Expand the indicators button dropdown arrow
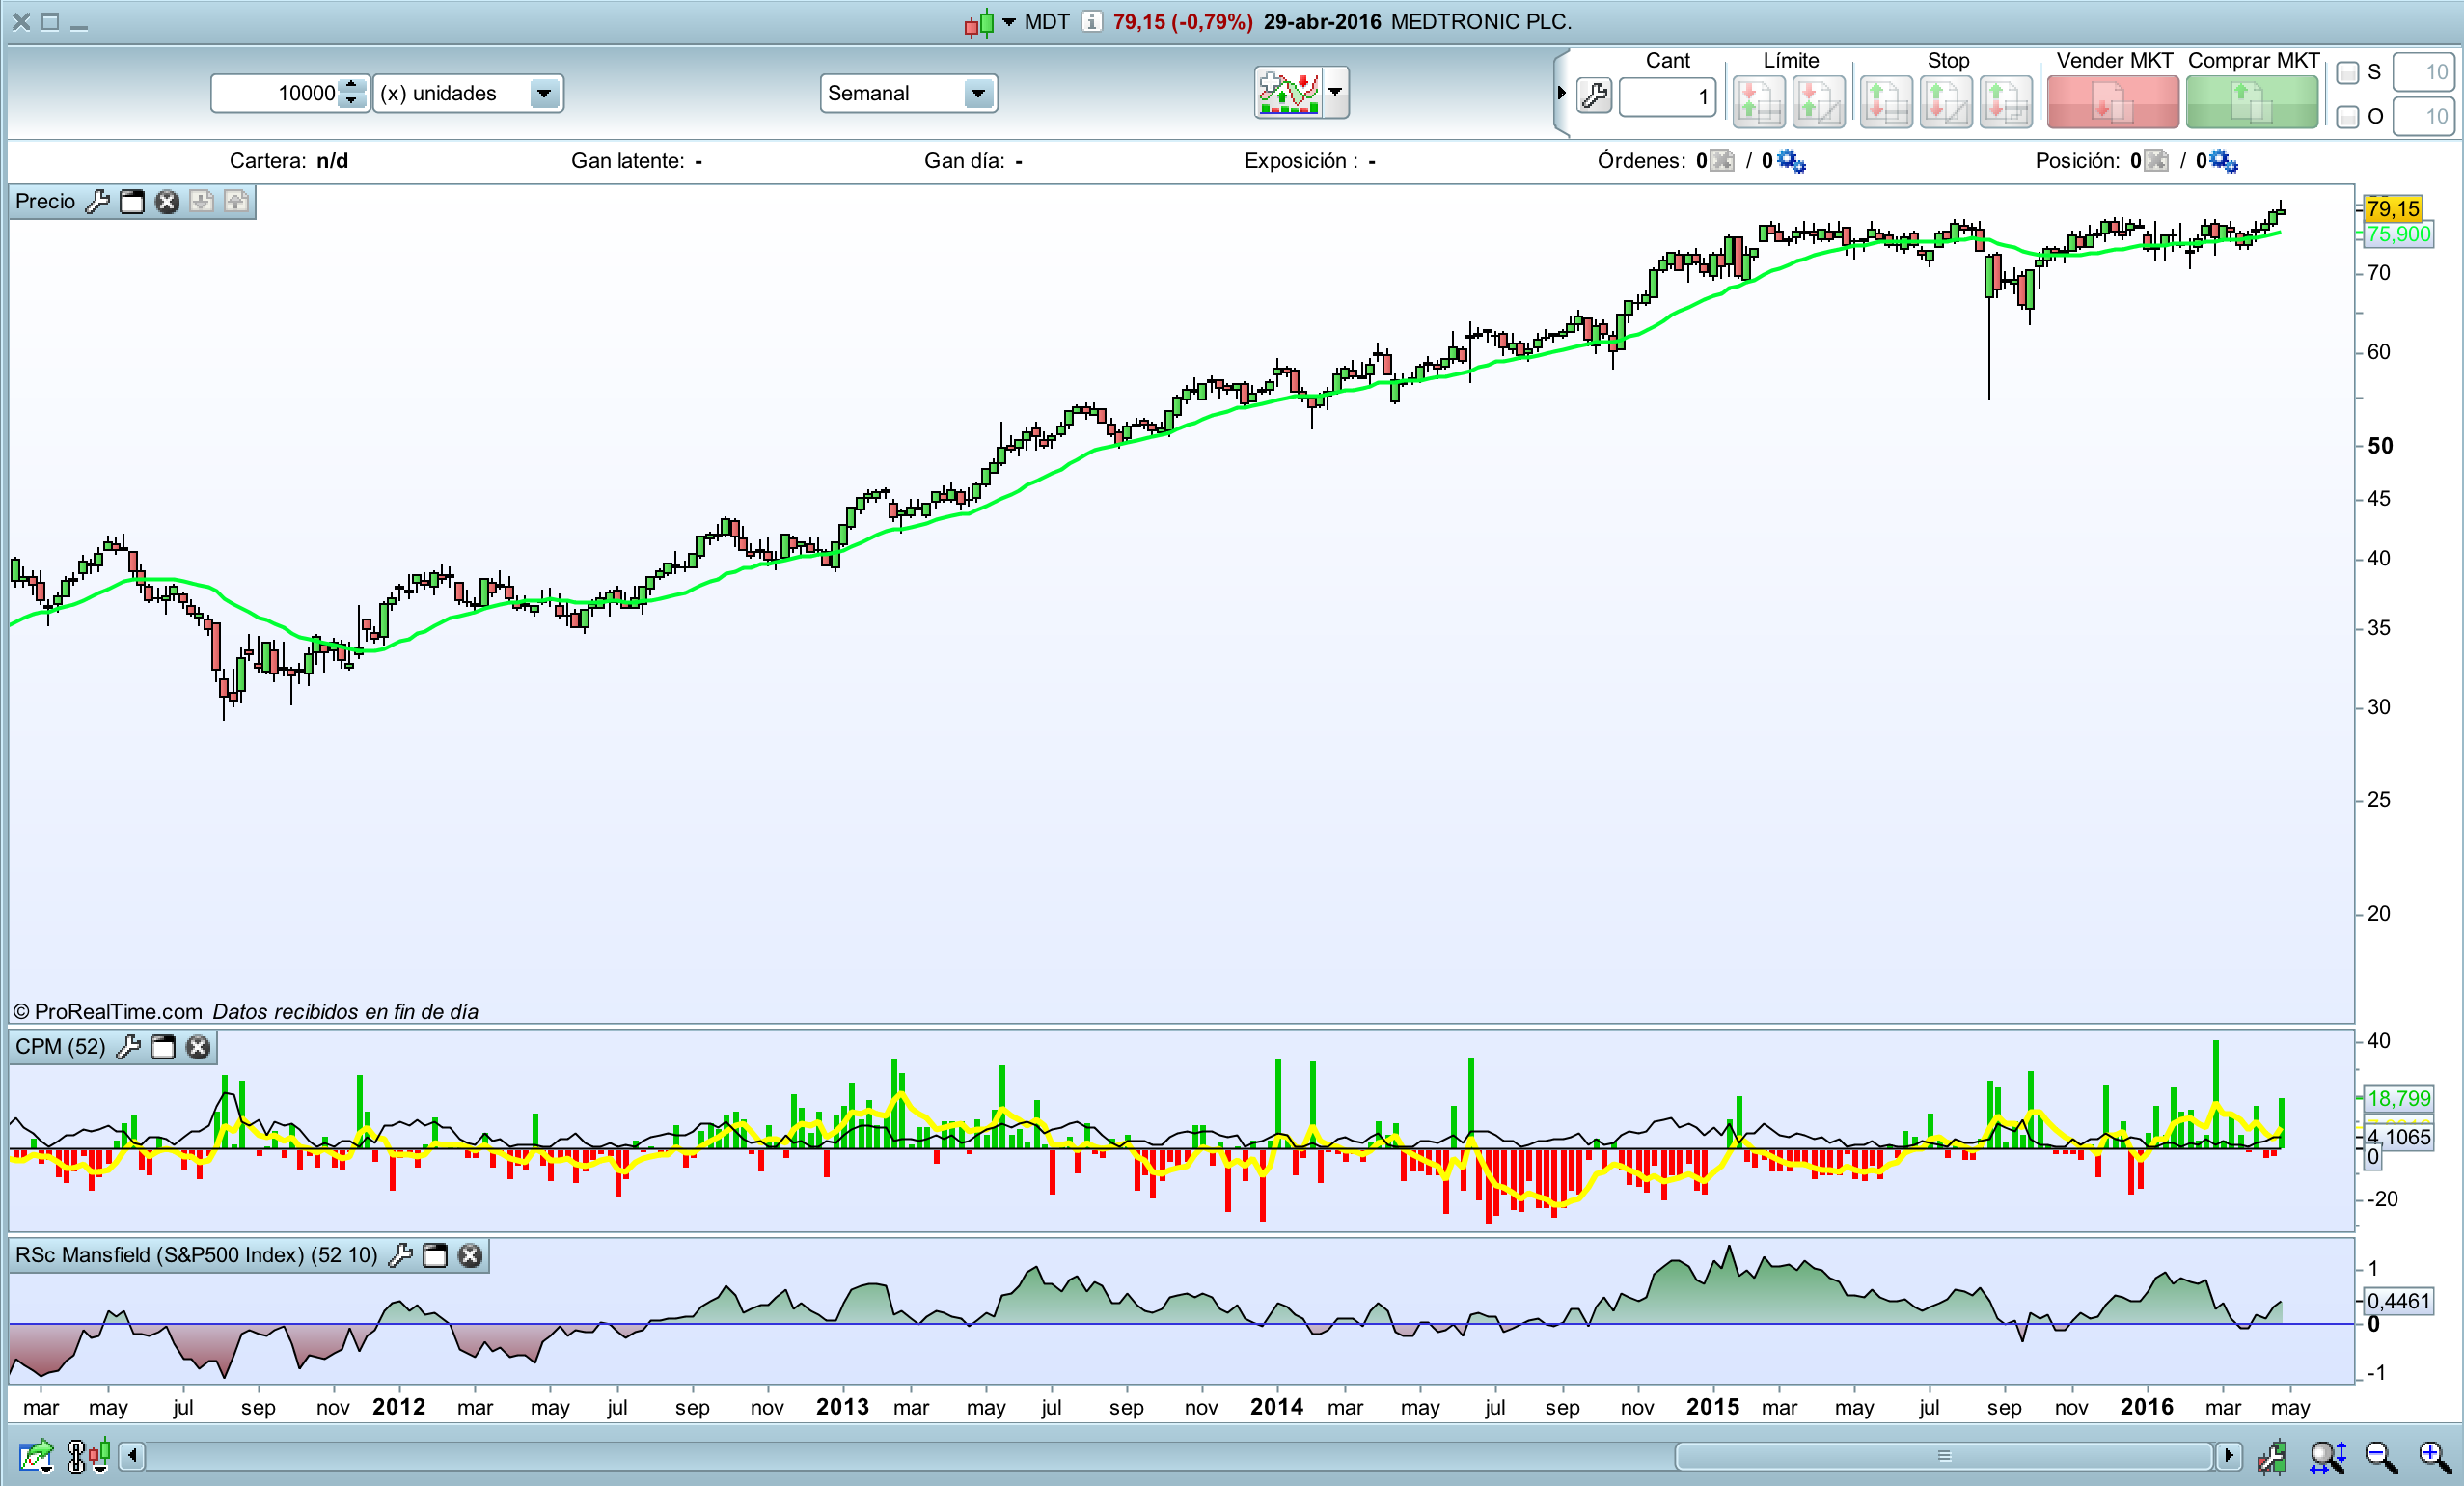Screen dimensions: 2464x1486 point(1335,92)
